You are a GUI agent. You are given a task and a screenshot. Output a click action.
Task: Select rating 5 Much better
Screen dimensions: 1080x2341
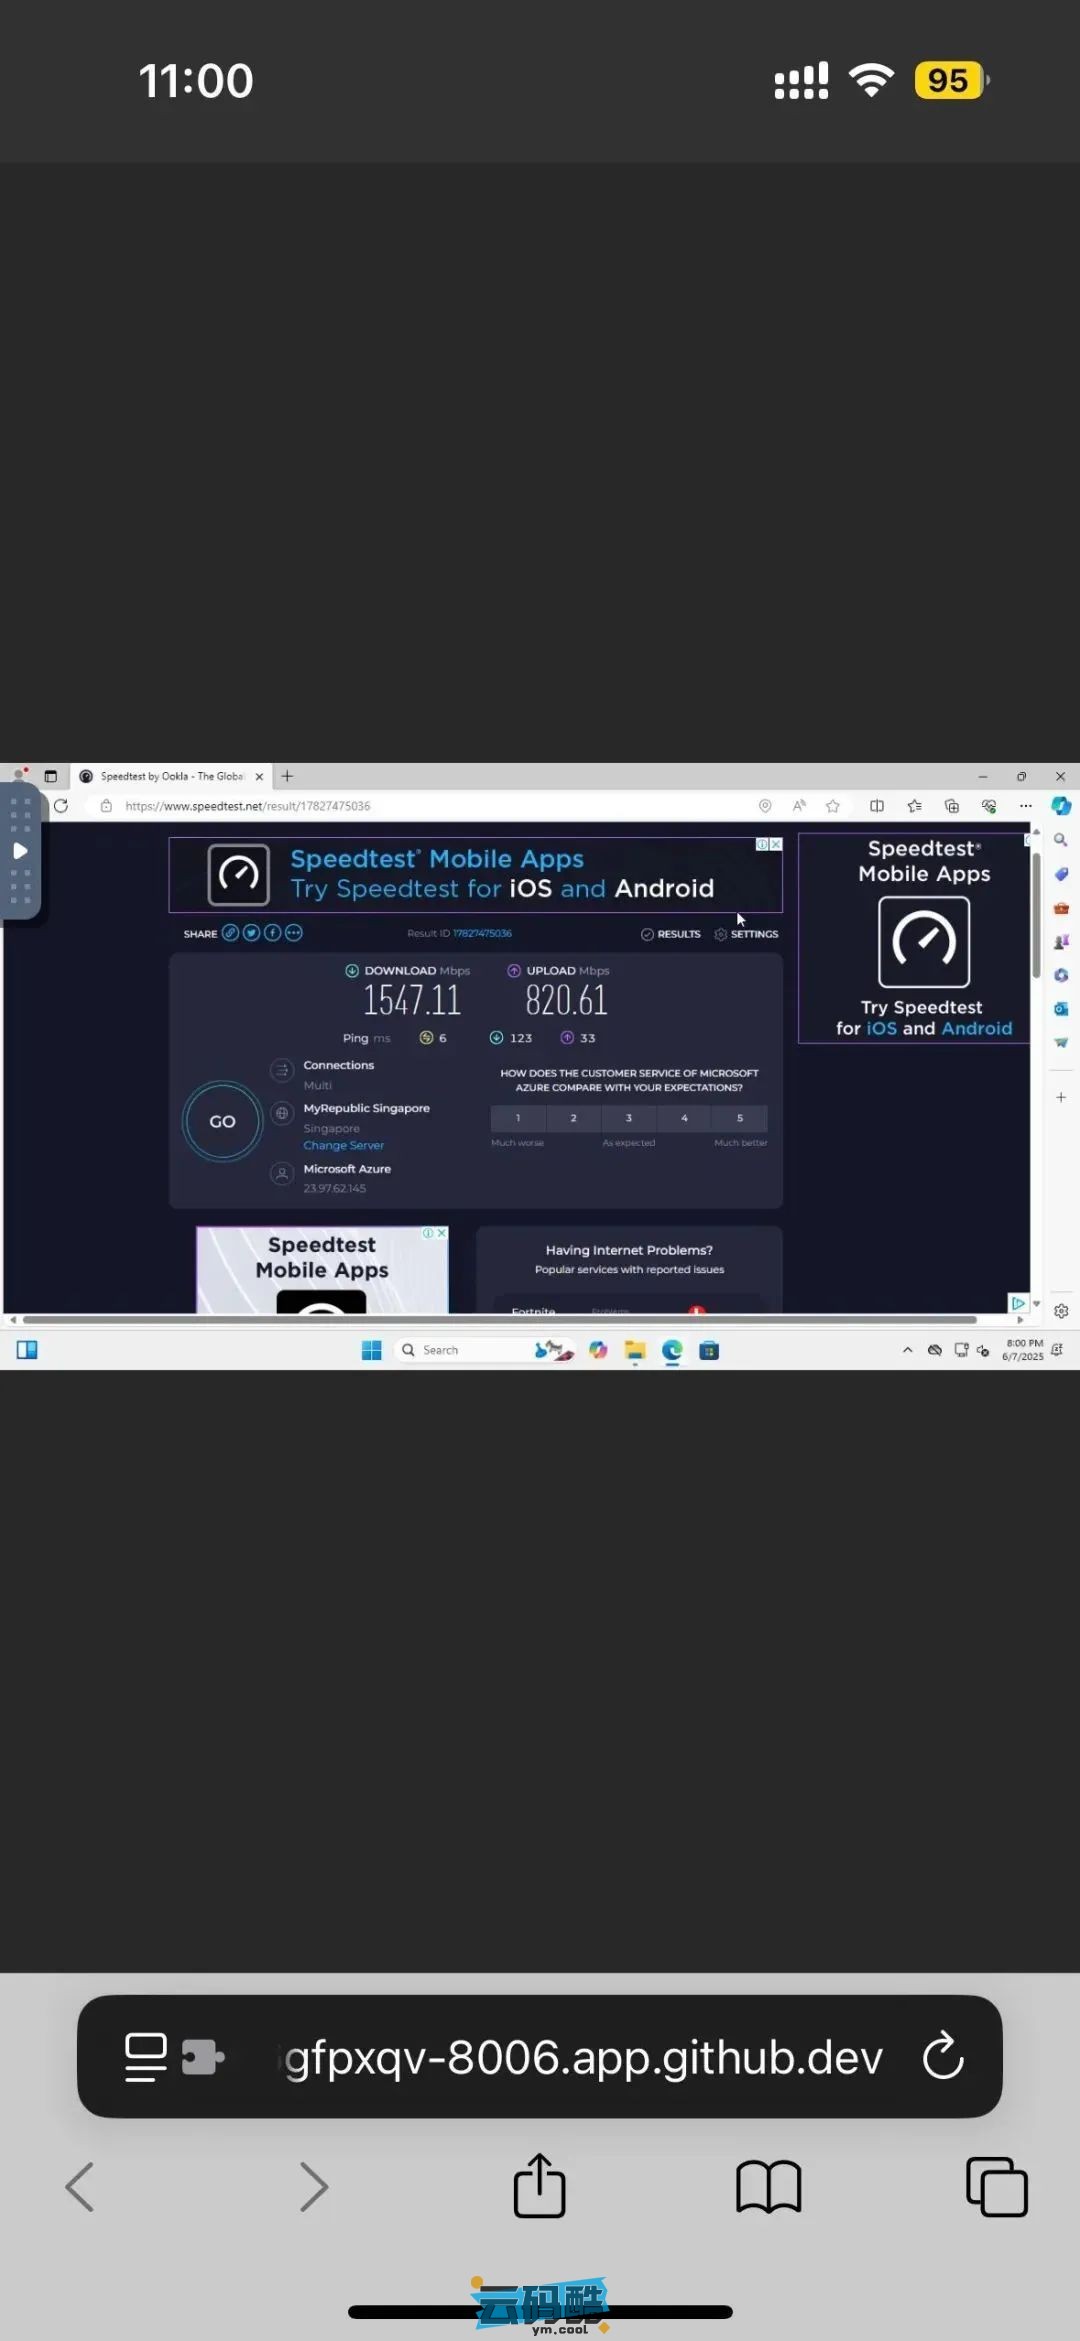point(740,1118)
